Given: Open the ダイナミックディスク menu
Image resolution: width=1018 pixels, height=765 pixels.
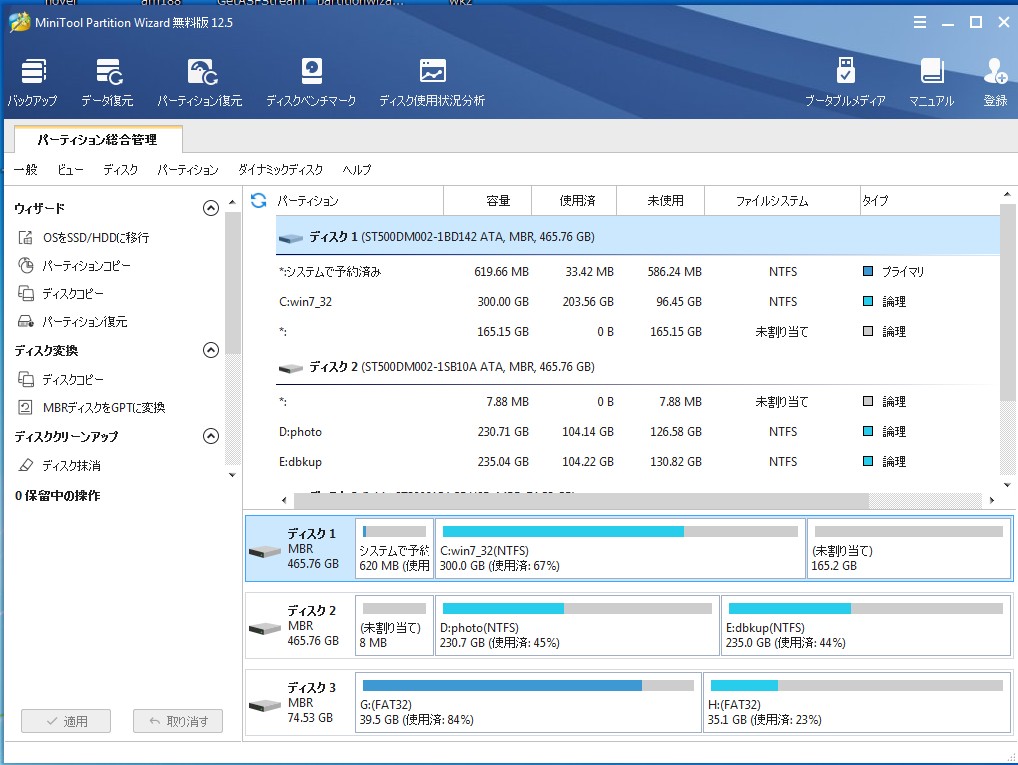Looking at the screenshot, I should [280, 169].
